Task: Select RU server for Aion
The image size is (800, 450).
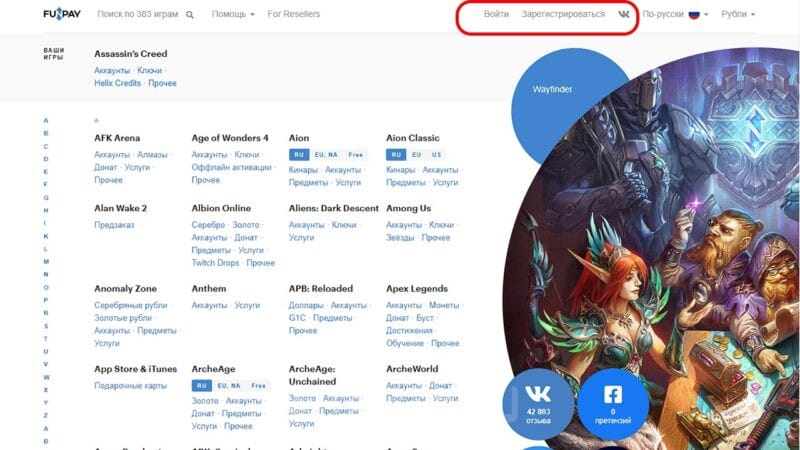Action: click(299, 155)
